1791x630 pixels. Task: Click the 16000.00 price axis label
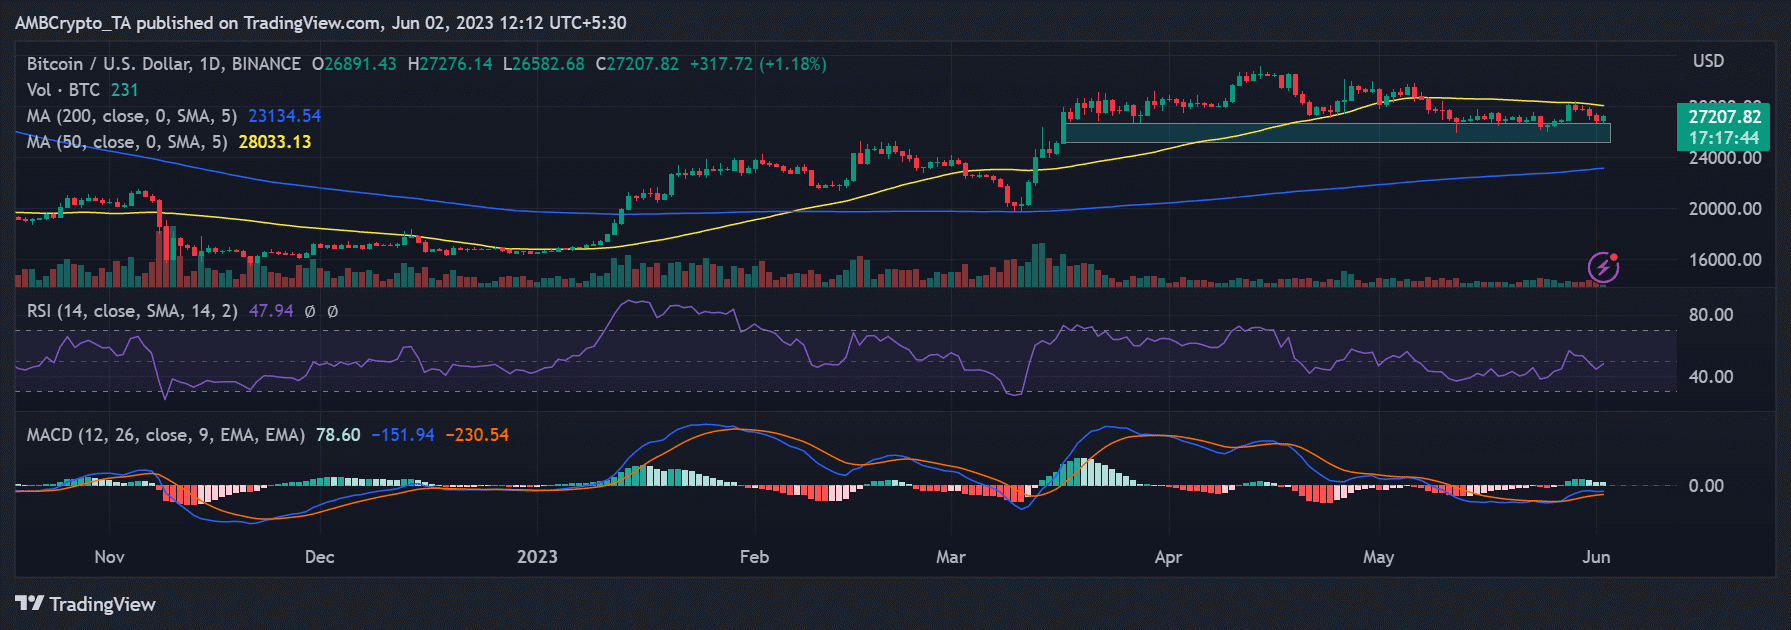pyautogui.click(x=1725, y=260)
